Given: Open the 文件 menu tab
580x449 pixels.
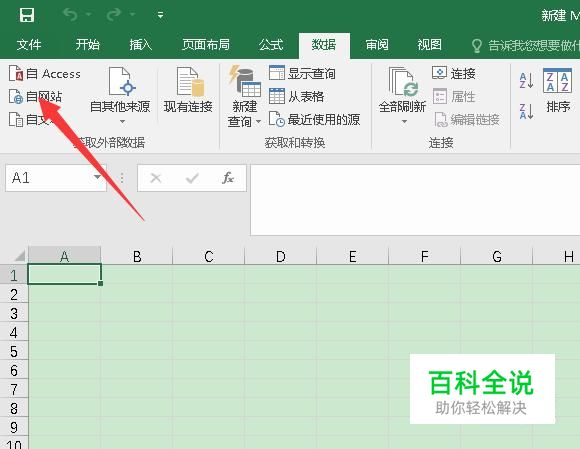Looking at the screenshot, I should pos(29,45).
